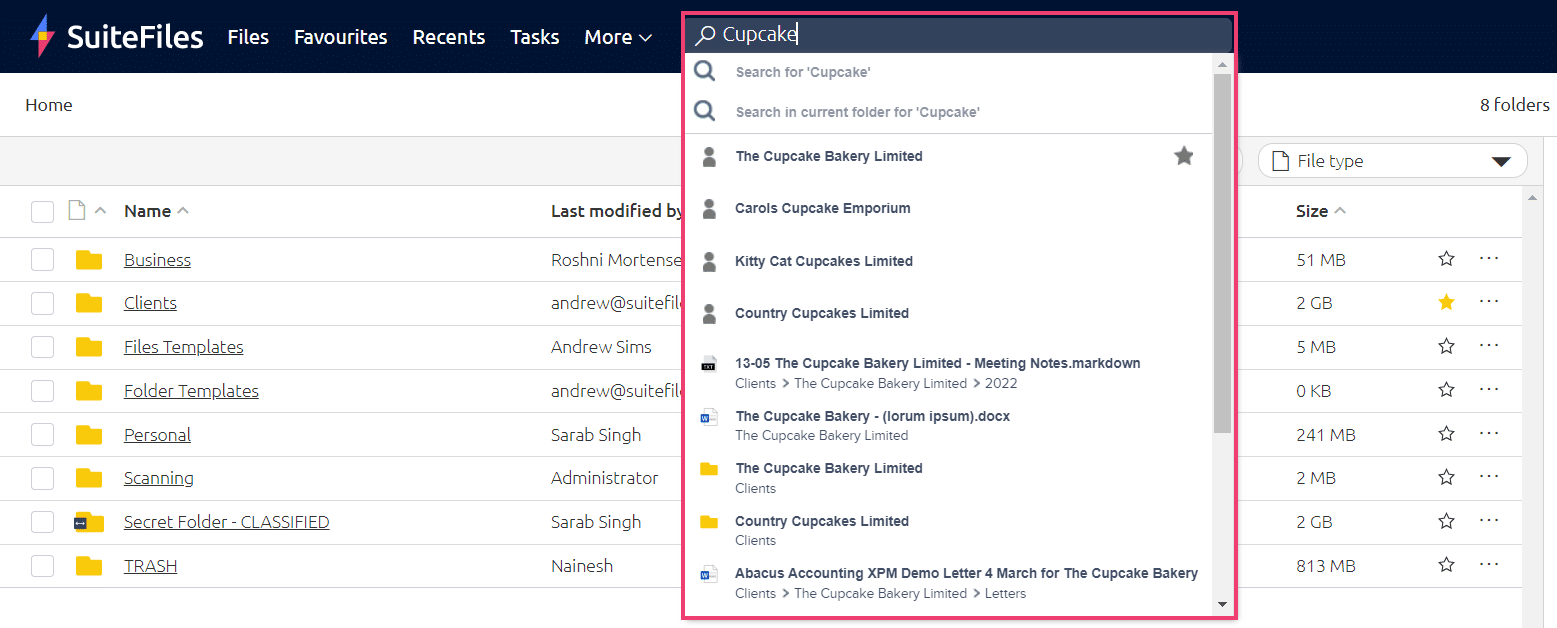Expand the More navigation menu
1557x628 pixels.
(617, 37)
